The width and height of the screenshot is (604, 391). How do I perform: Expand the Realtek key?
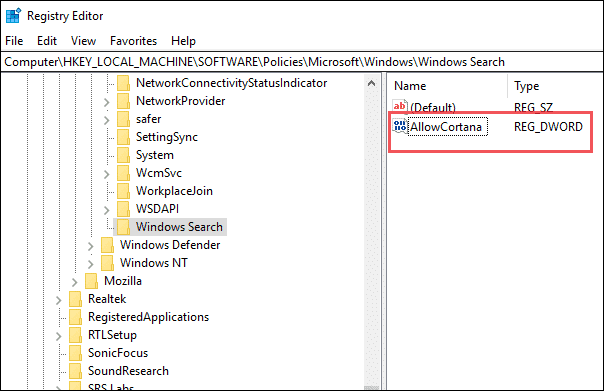59,300
